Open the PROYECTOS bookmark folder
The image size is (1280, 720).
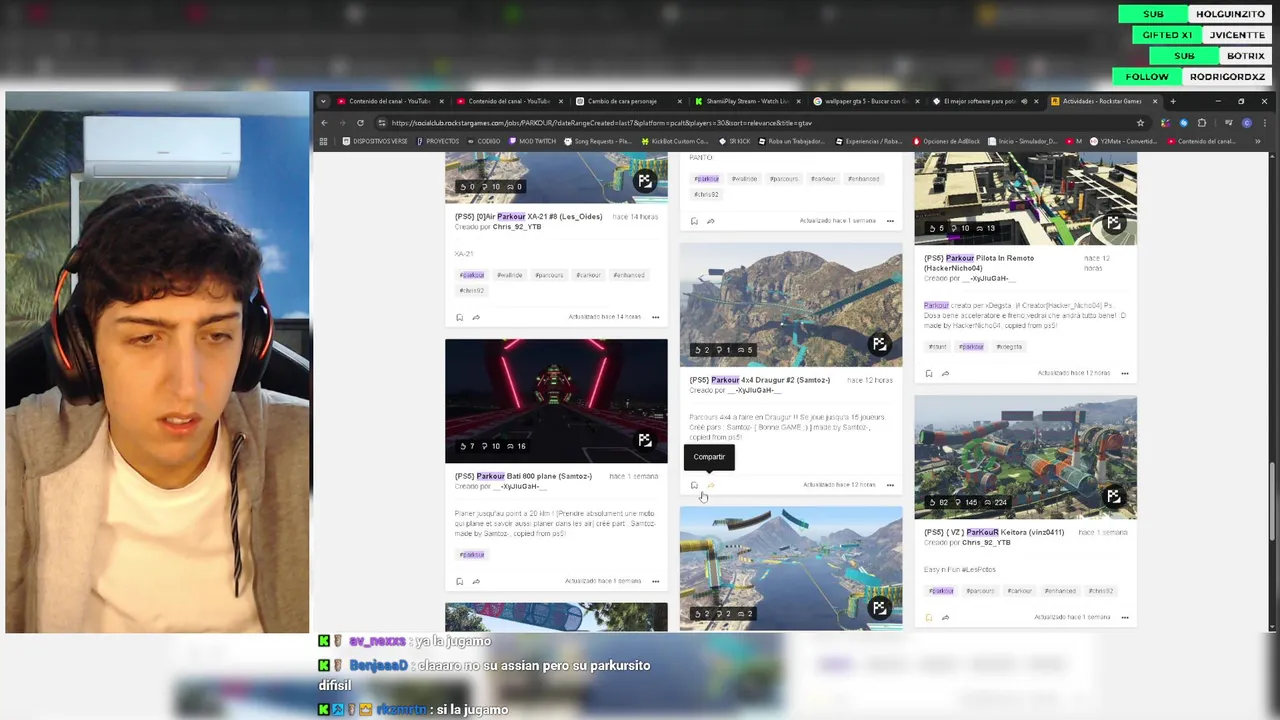coord(437,141)
